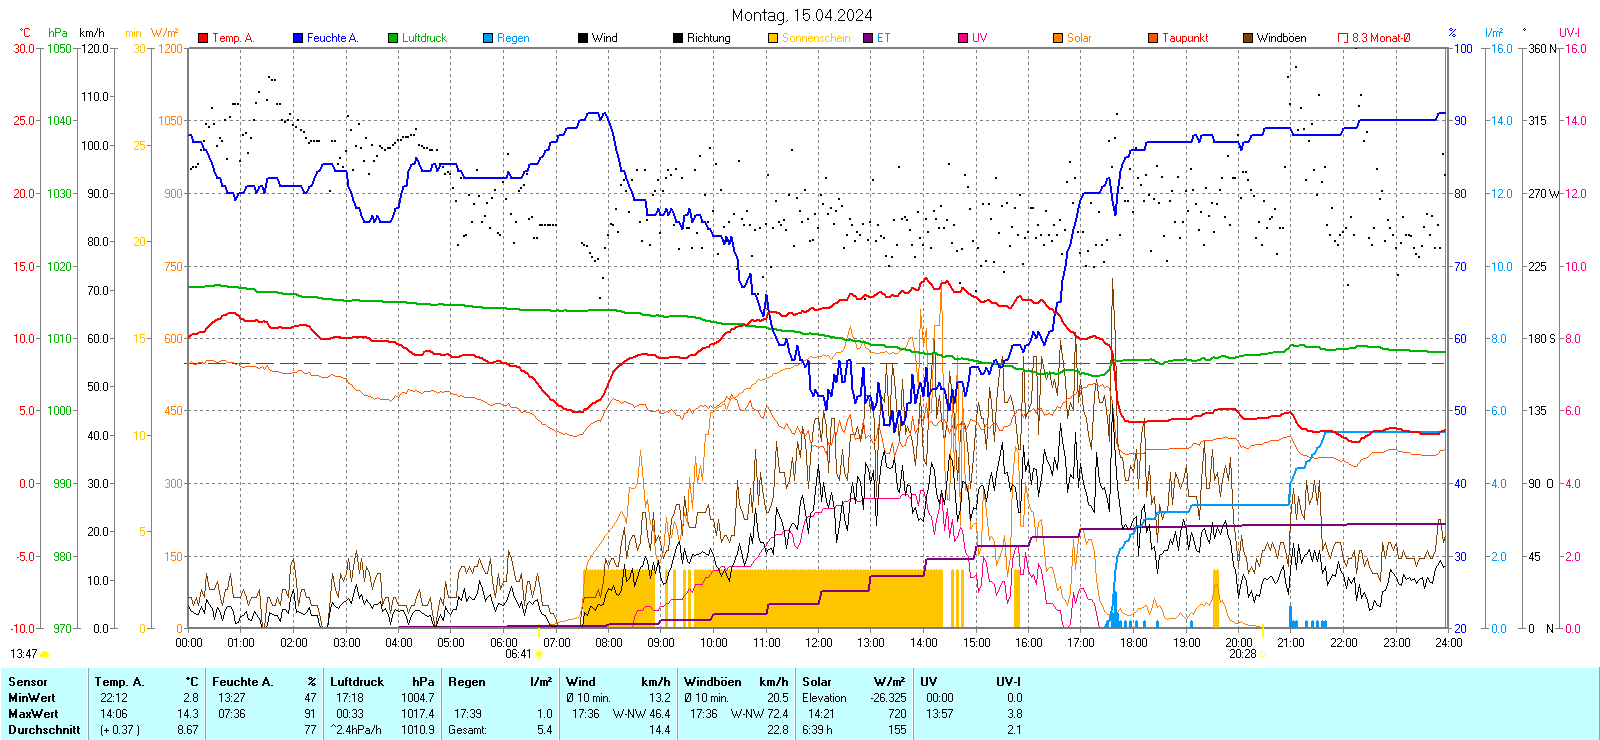Click the date title Montag, 15.04.2024
The image size is (1600, 740).
point(801,15)
